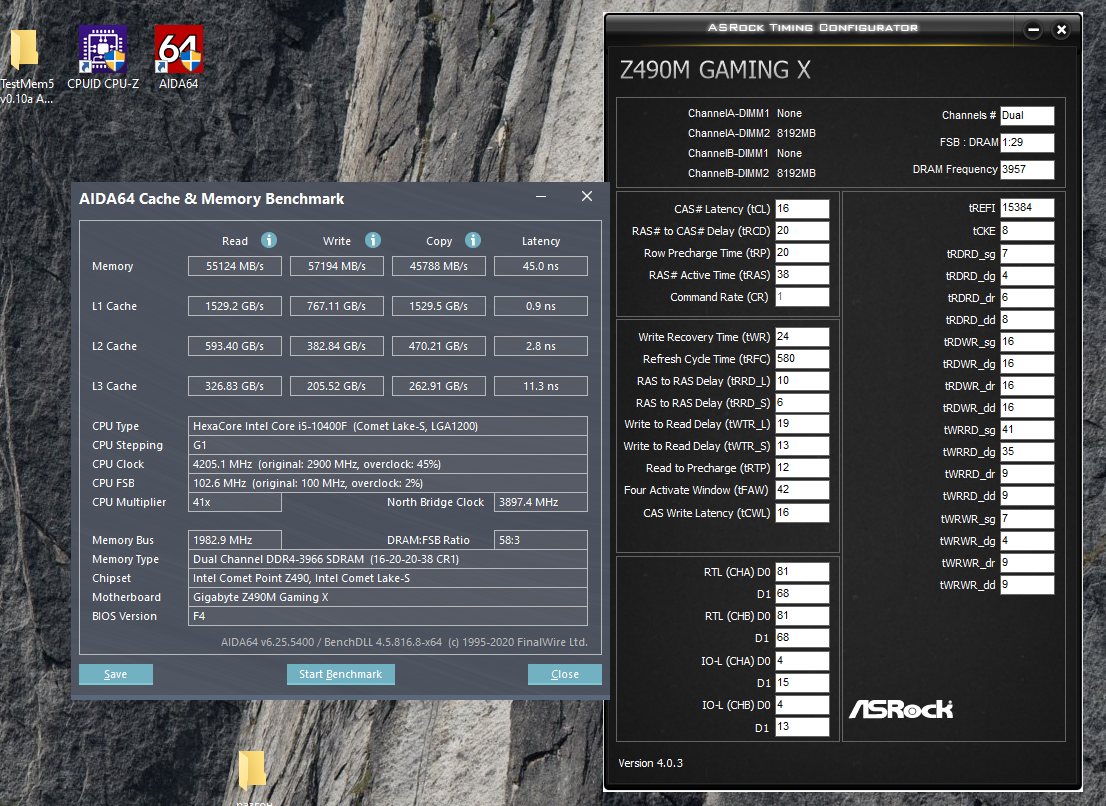Image resolution: width=1106 pixels, height=806 pixels.
Task: Click Start Benchmark button
Action: point(341,674)
